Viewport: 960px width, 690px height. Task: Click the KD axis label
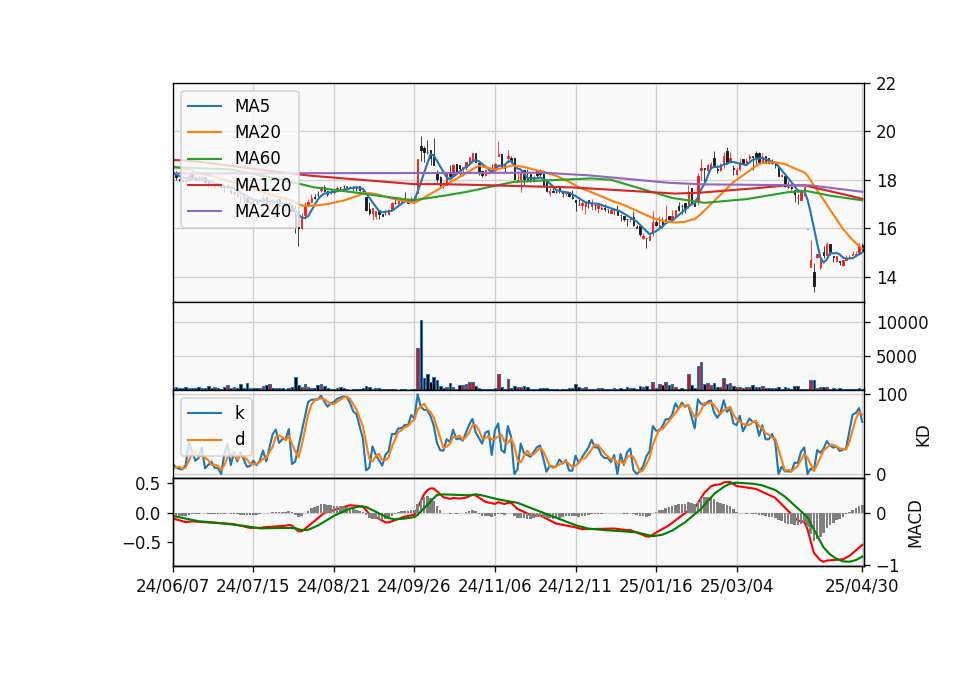922,436
